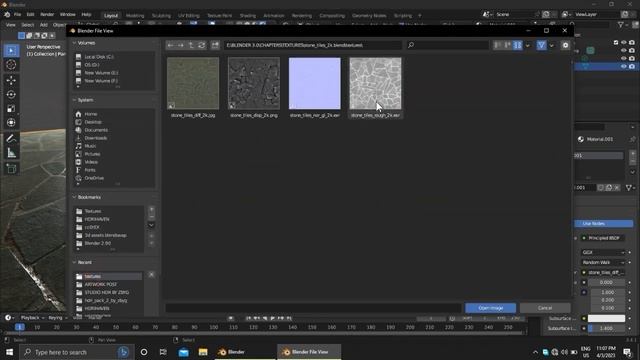The height and width of the screenshot is (360, 640).
Task: Switch to thumbnails display mode
Action: pyautogui.click(x=517, y=45)
